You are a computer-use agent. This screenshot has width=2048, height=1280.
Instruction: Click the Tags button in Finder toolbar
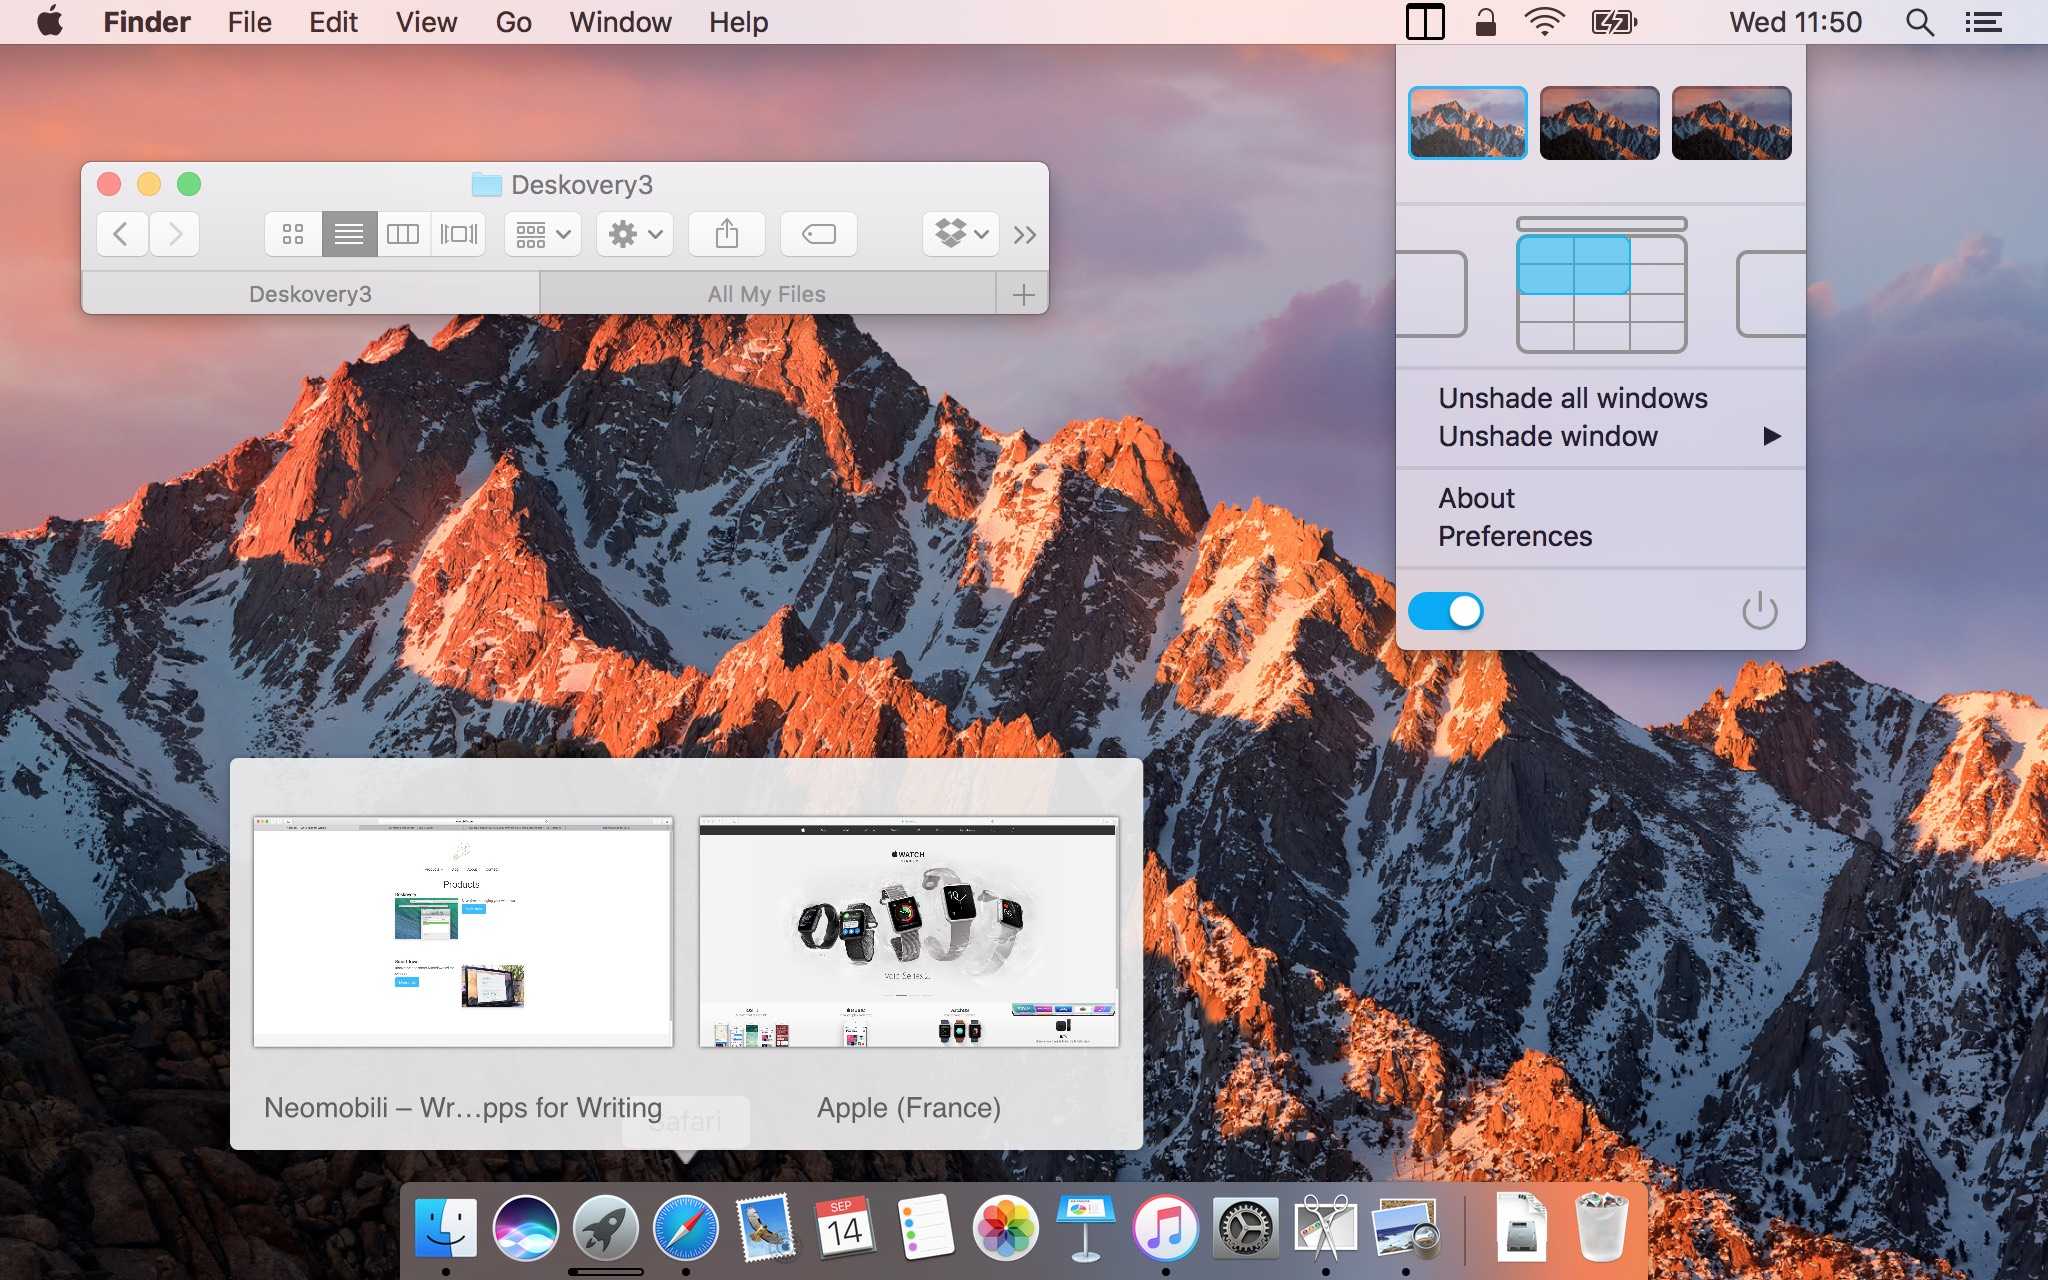click(x=817, y=234)
